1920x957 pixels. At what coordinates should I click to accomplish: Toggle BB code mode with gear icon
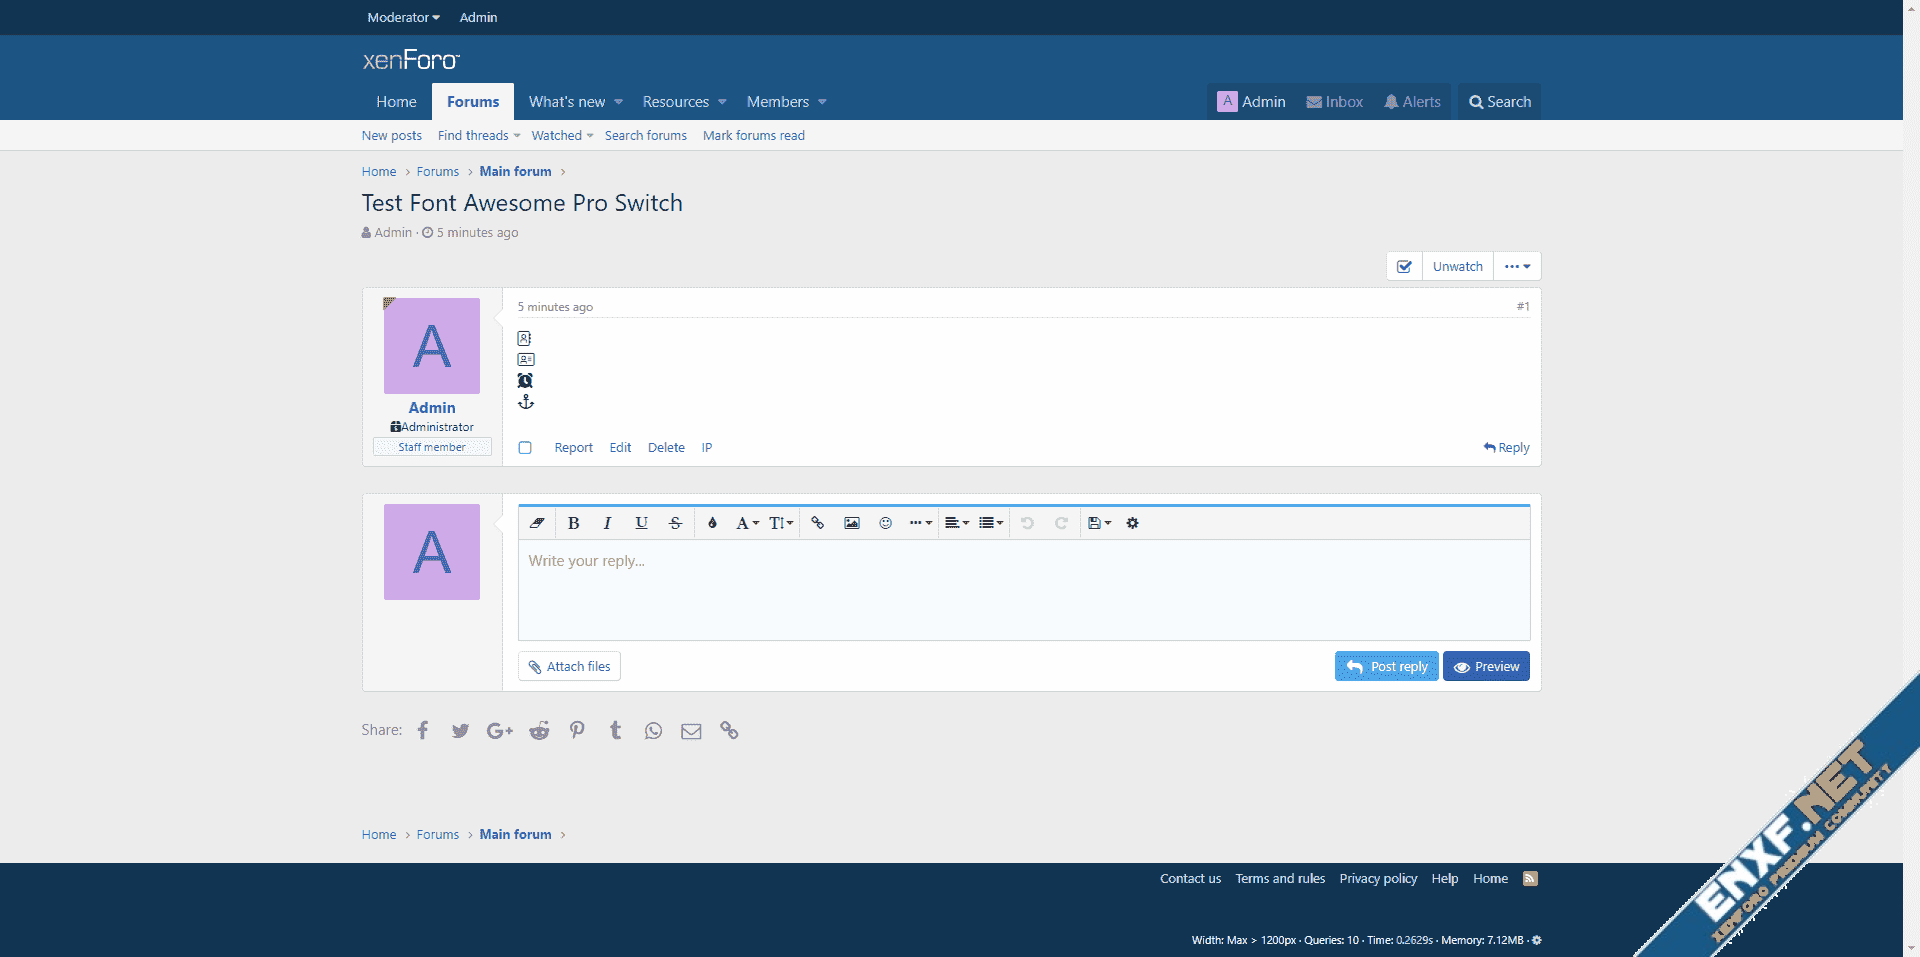[1132, 523]
